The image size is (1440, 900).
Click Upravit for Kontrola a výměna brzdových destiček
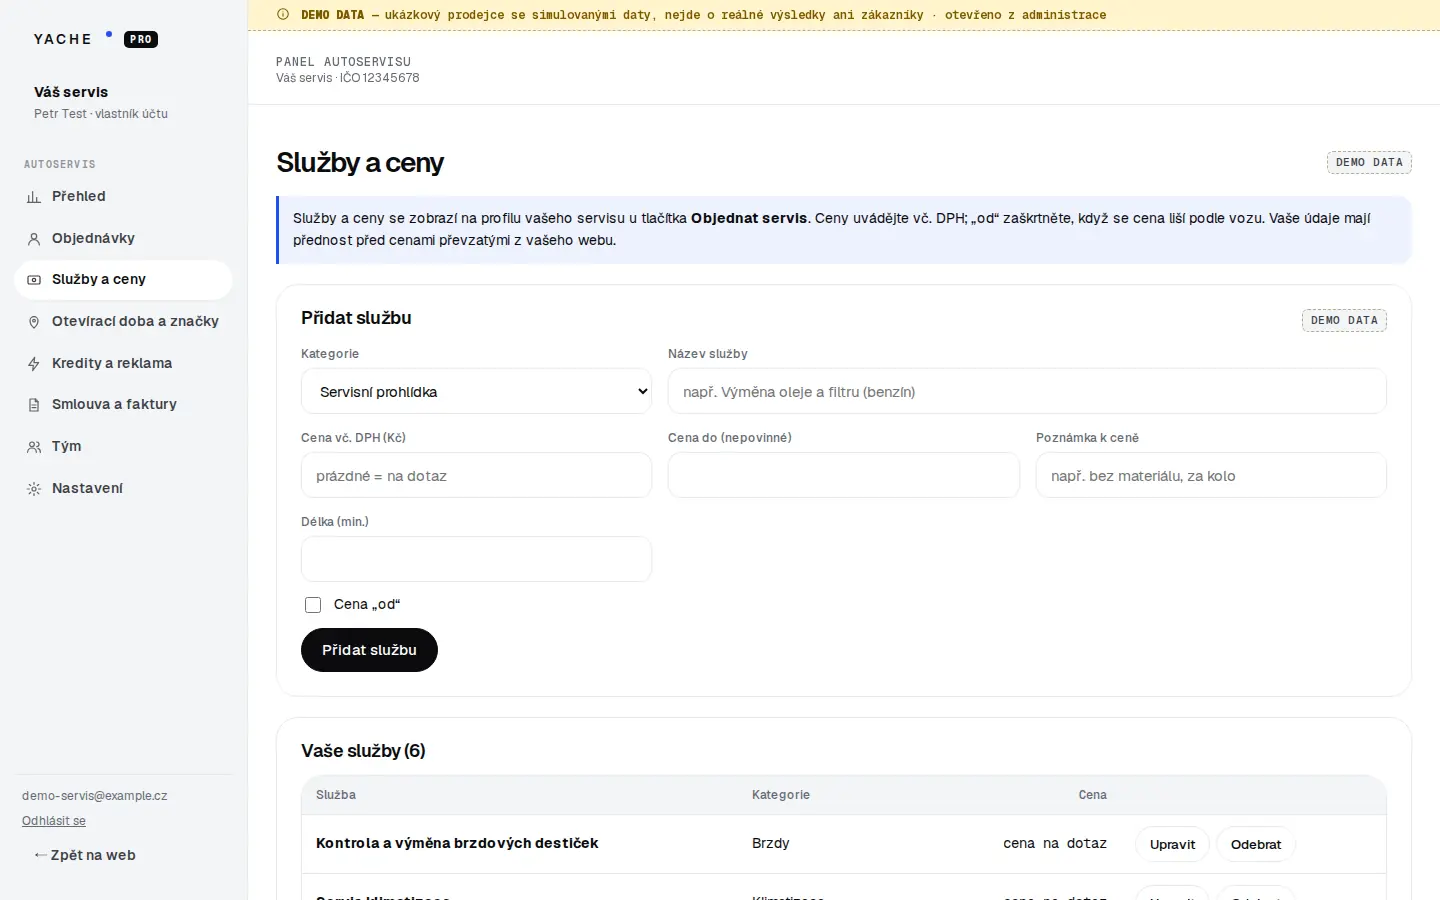pos(1172,845)
